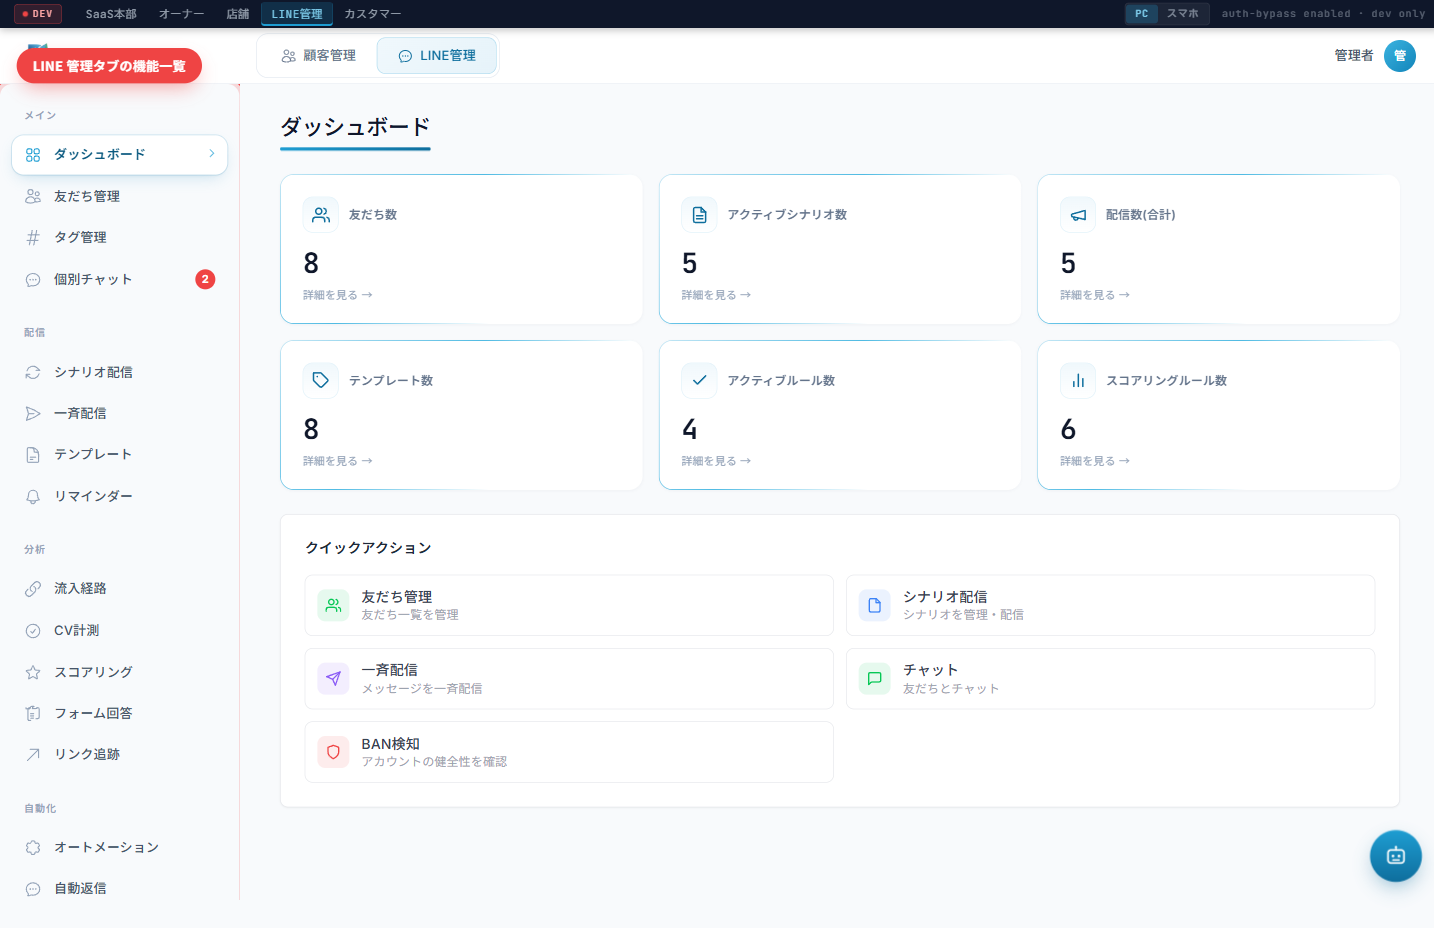Click the people icon on 友だち数 card
Screen dimensions: 1434x928
pos(321,215)
